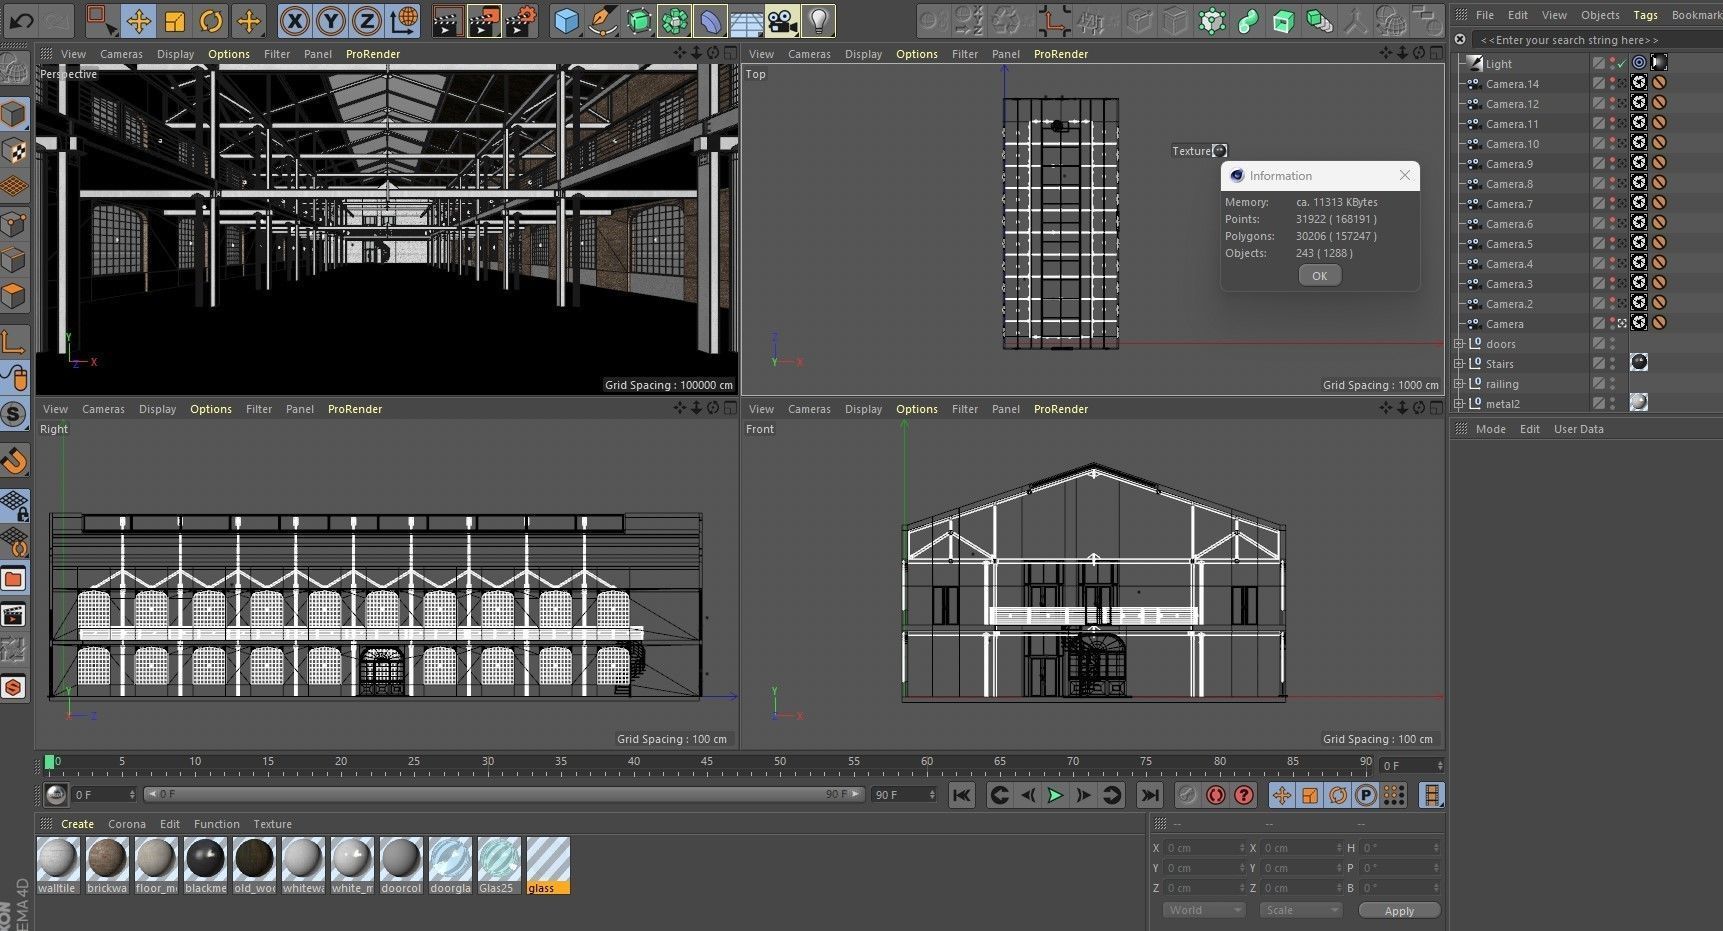1723x931 pixels.
Task: Add a Cube primitive object
Action: [x=567, y=20]
